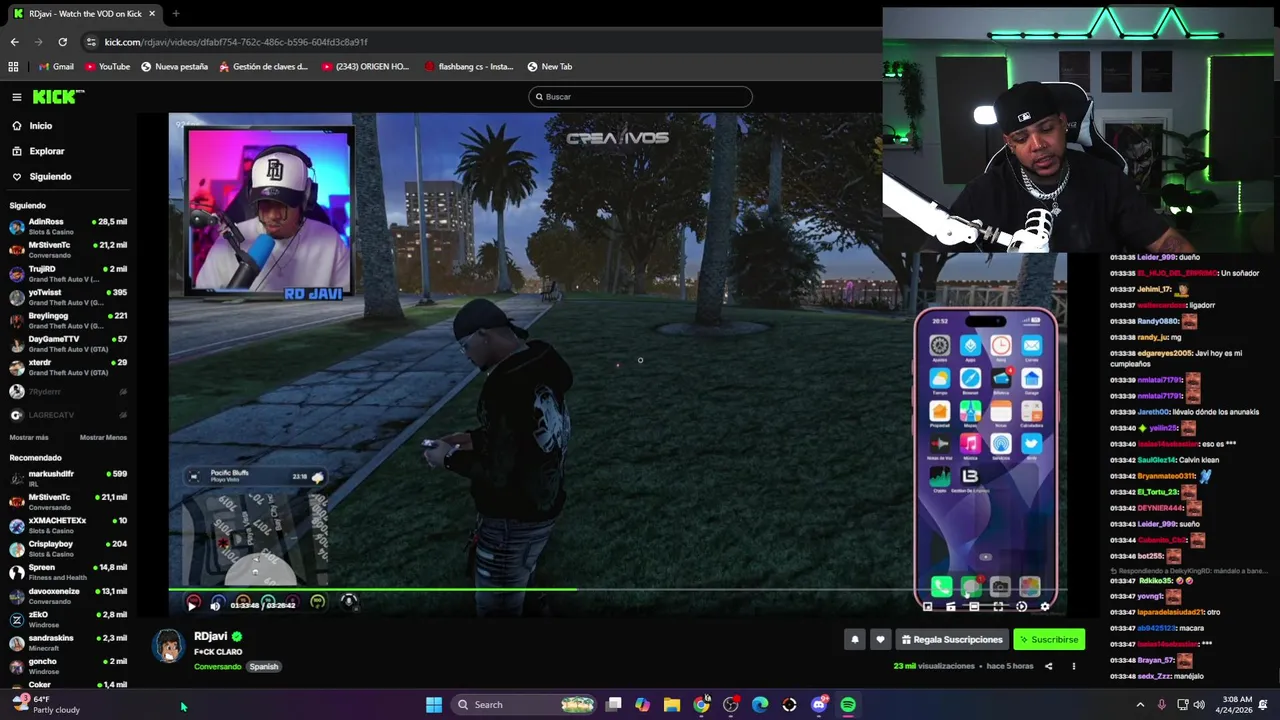Viewport: 1280px width, 720px height.
Task: Open Discord from the taskbar
Action: [819, 705]
